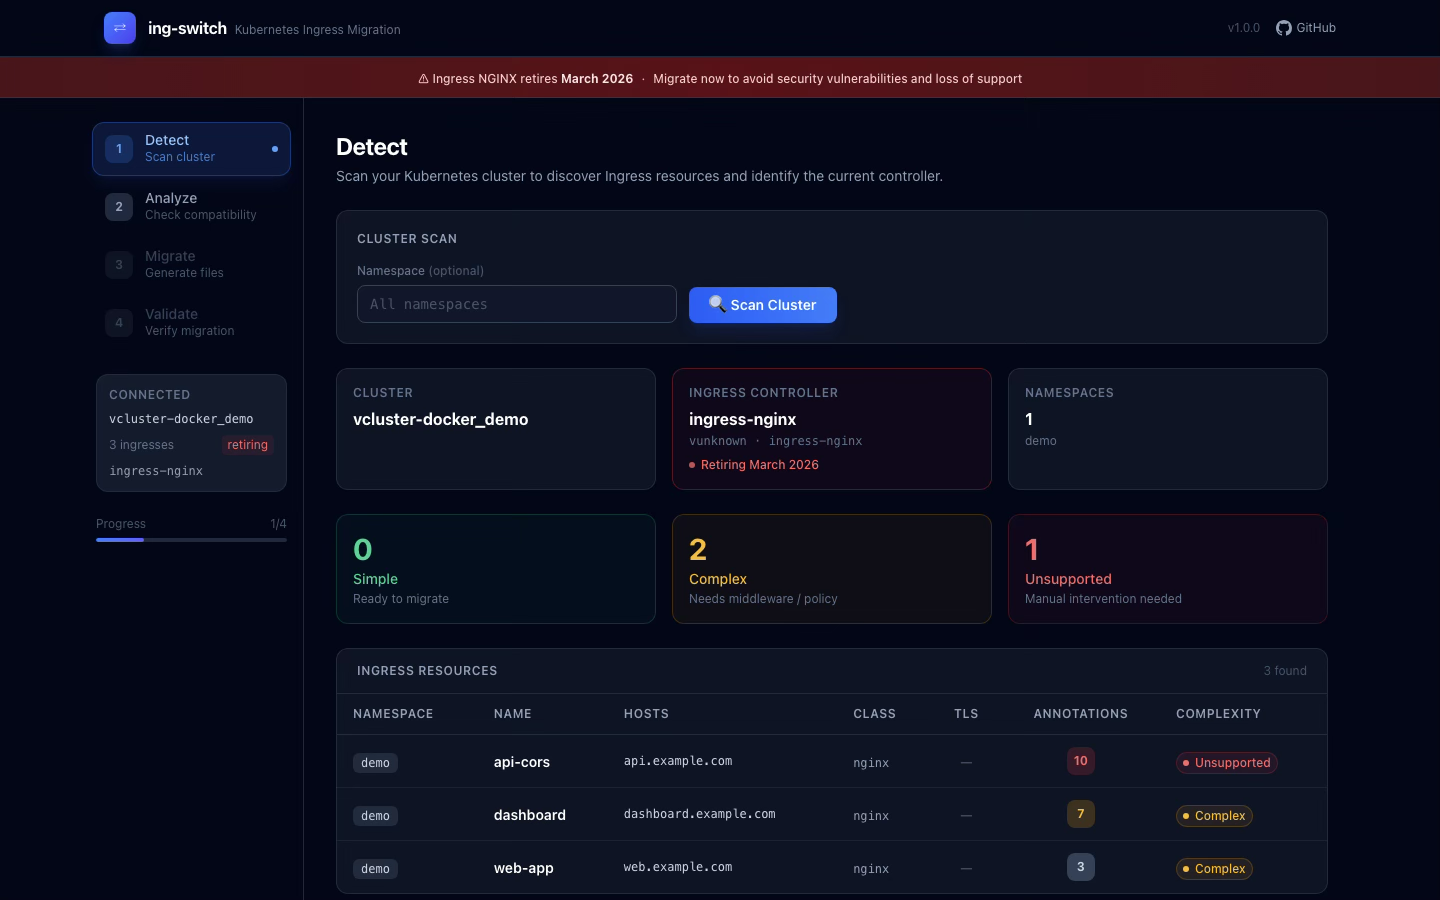Click the vcluster-docker_demo name in Connected panel
1440x900 pixels.
click(181, 419)
